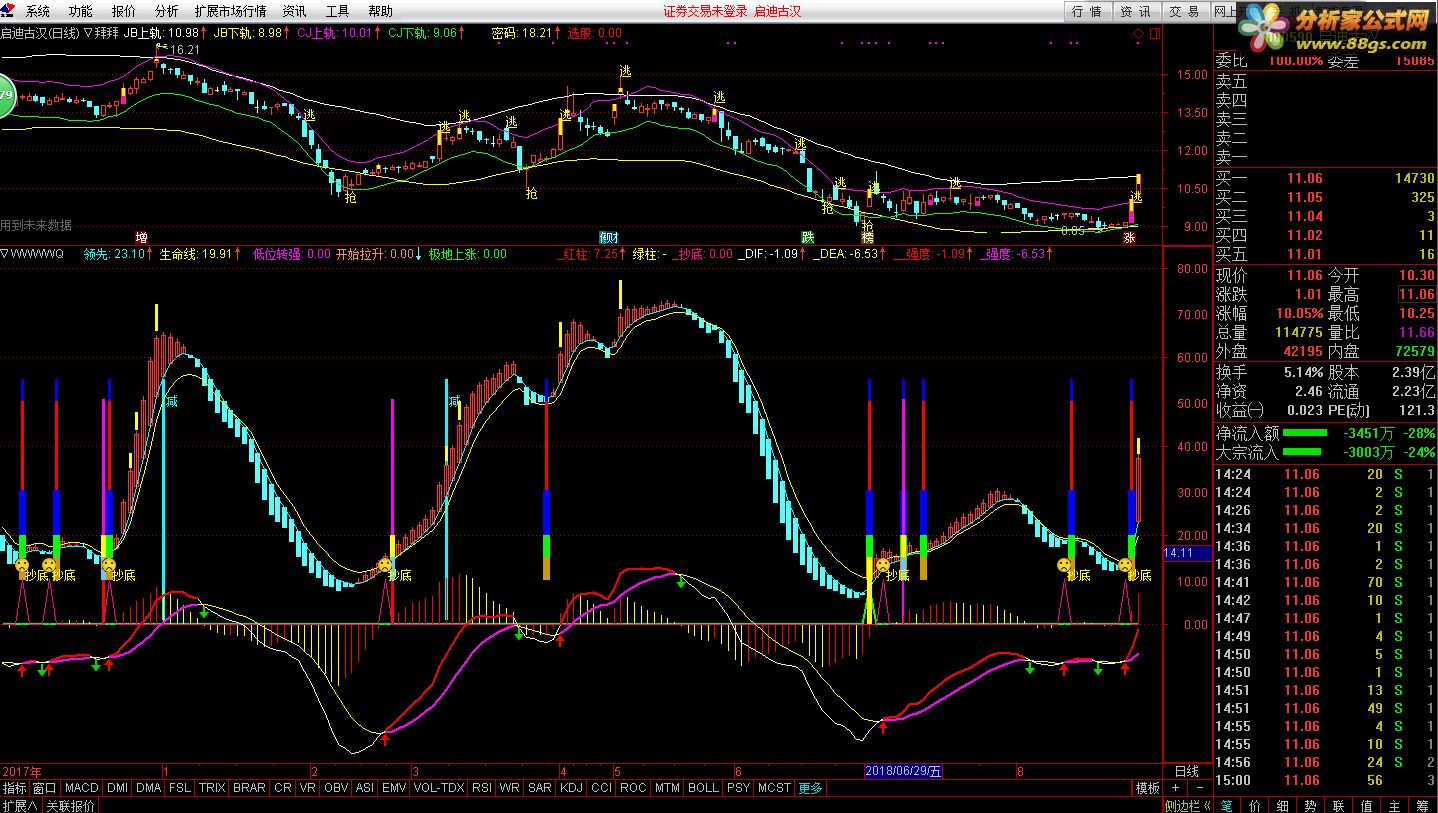Switch sub-chart to the MACD indicator
The height and width of the screenshot is (813, 1438).
tap(82, 788)
